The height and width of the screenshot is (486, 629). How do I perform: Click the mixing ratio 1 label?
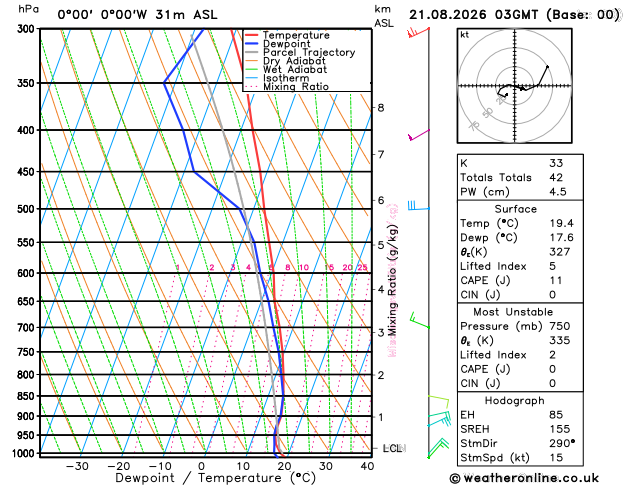[x=178, y=267]
